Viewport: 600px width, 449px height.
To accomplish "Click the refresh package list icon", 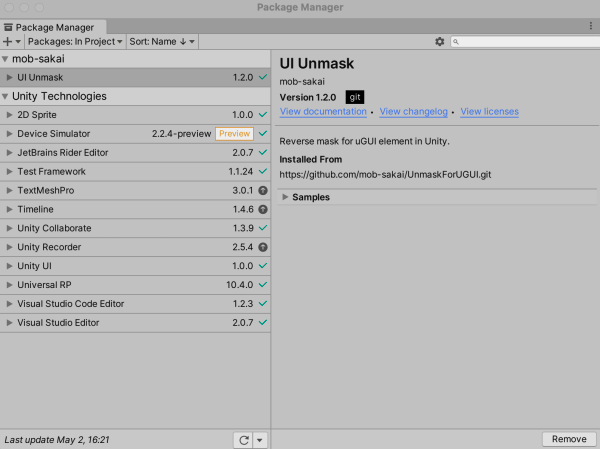I will [x=244, y=440].
